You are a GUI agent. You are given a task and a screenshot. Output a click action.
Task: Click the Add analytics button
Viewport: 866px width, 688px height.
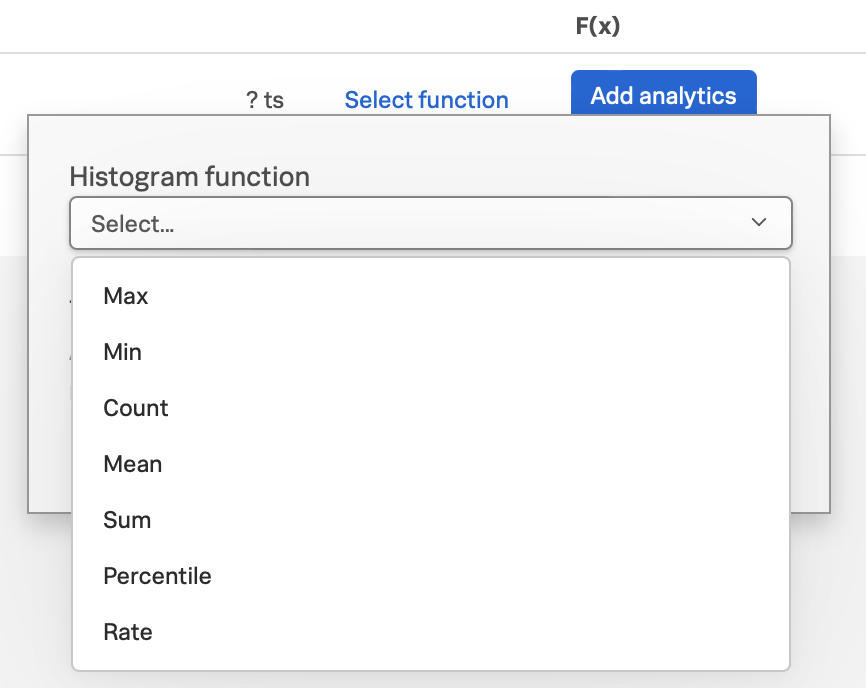663,93
